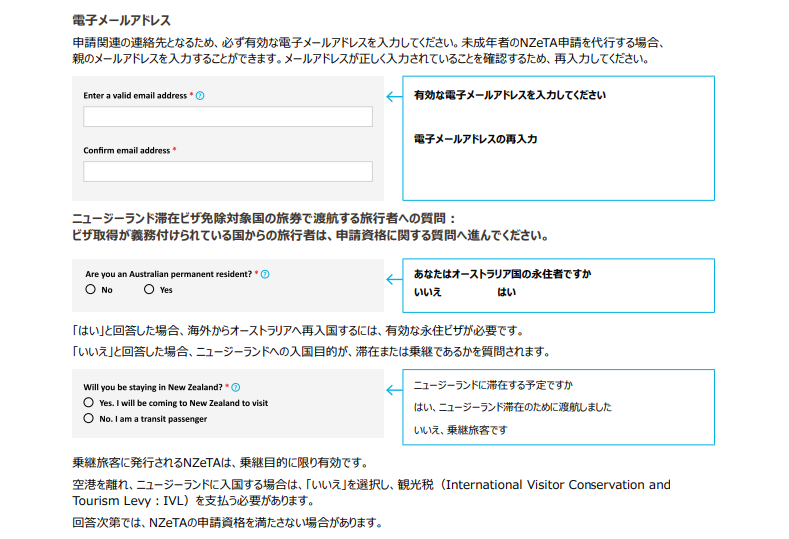
Task: Click the text 'はい、ニュージーランド滞在のために渡航しました'
Action: click(513, 407)
